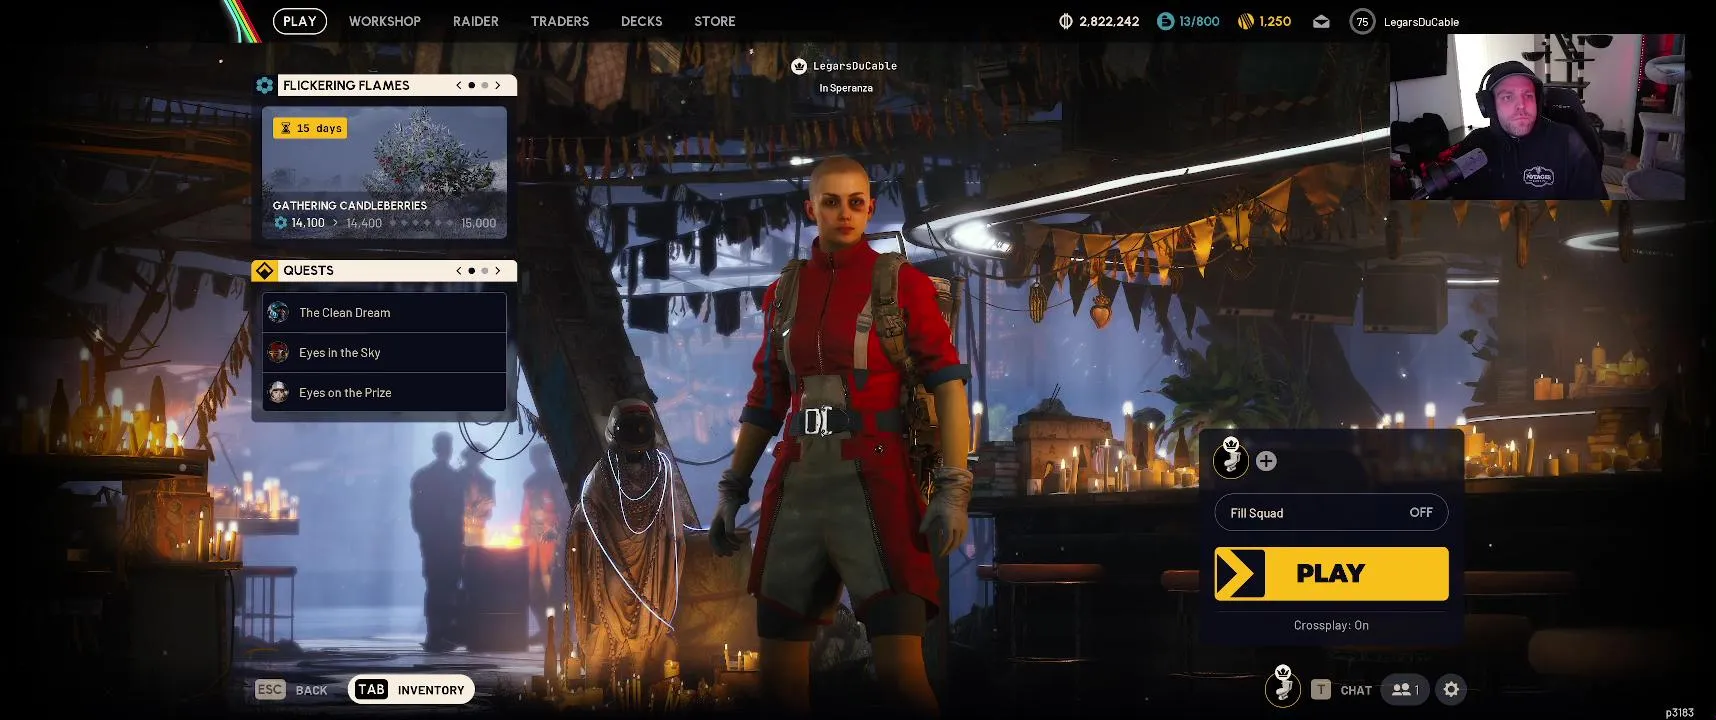Click Eyes on the Prize quest portrait
Viewport: 1716px width, 720px height.
pyautogui.click(x=278, y=392)
